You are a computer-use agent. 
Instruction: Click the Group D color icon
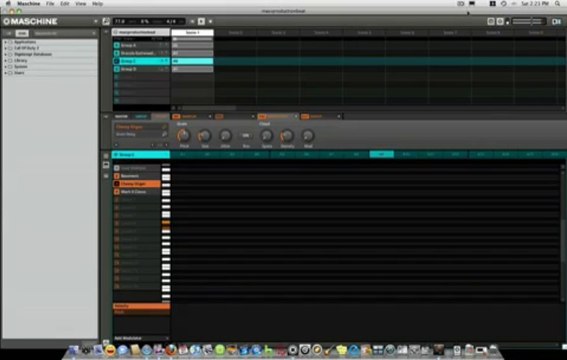click(x=116, y=69)
